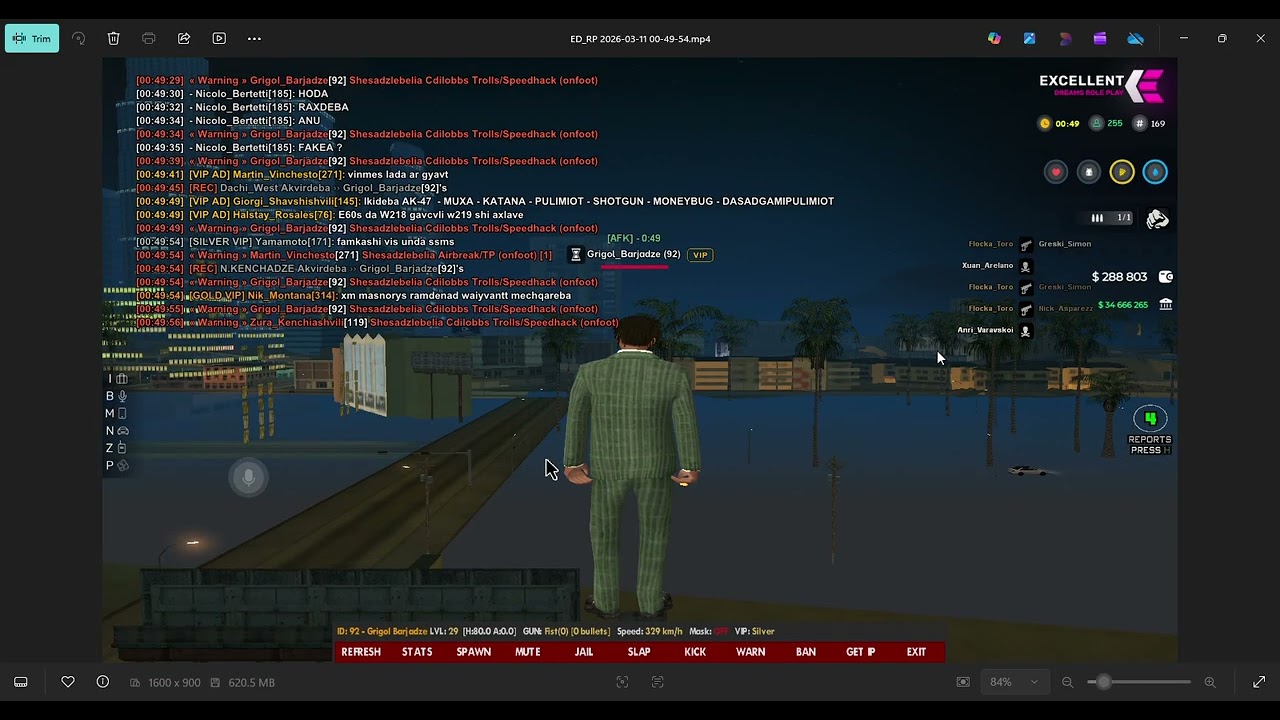Click the play-in-box icon in top toolbar
The image size is (1280, 720).
219,39
